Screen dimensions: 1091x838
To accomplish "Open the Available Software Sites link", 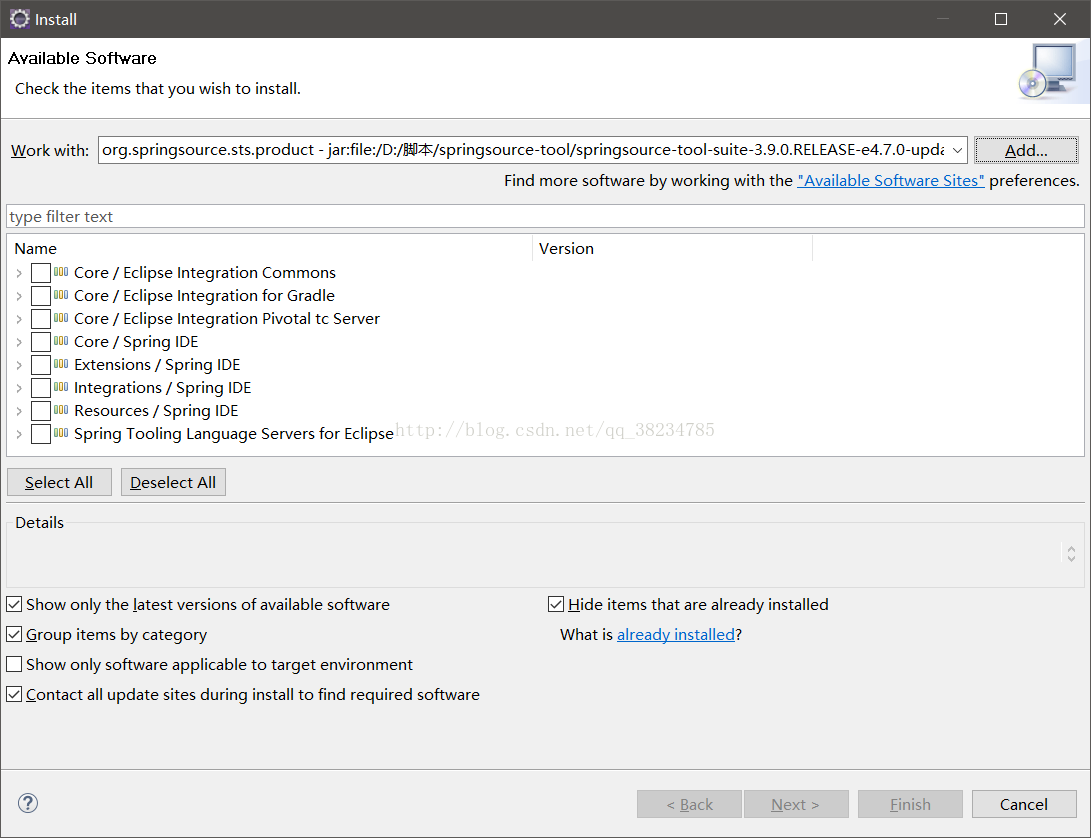I will 891,180.
